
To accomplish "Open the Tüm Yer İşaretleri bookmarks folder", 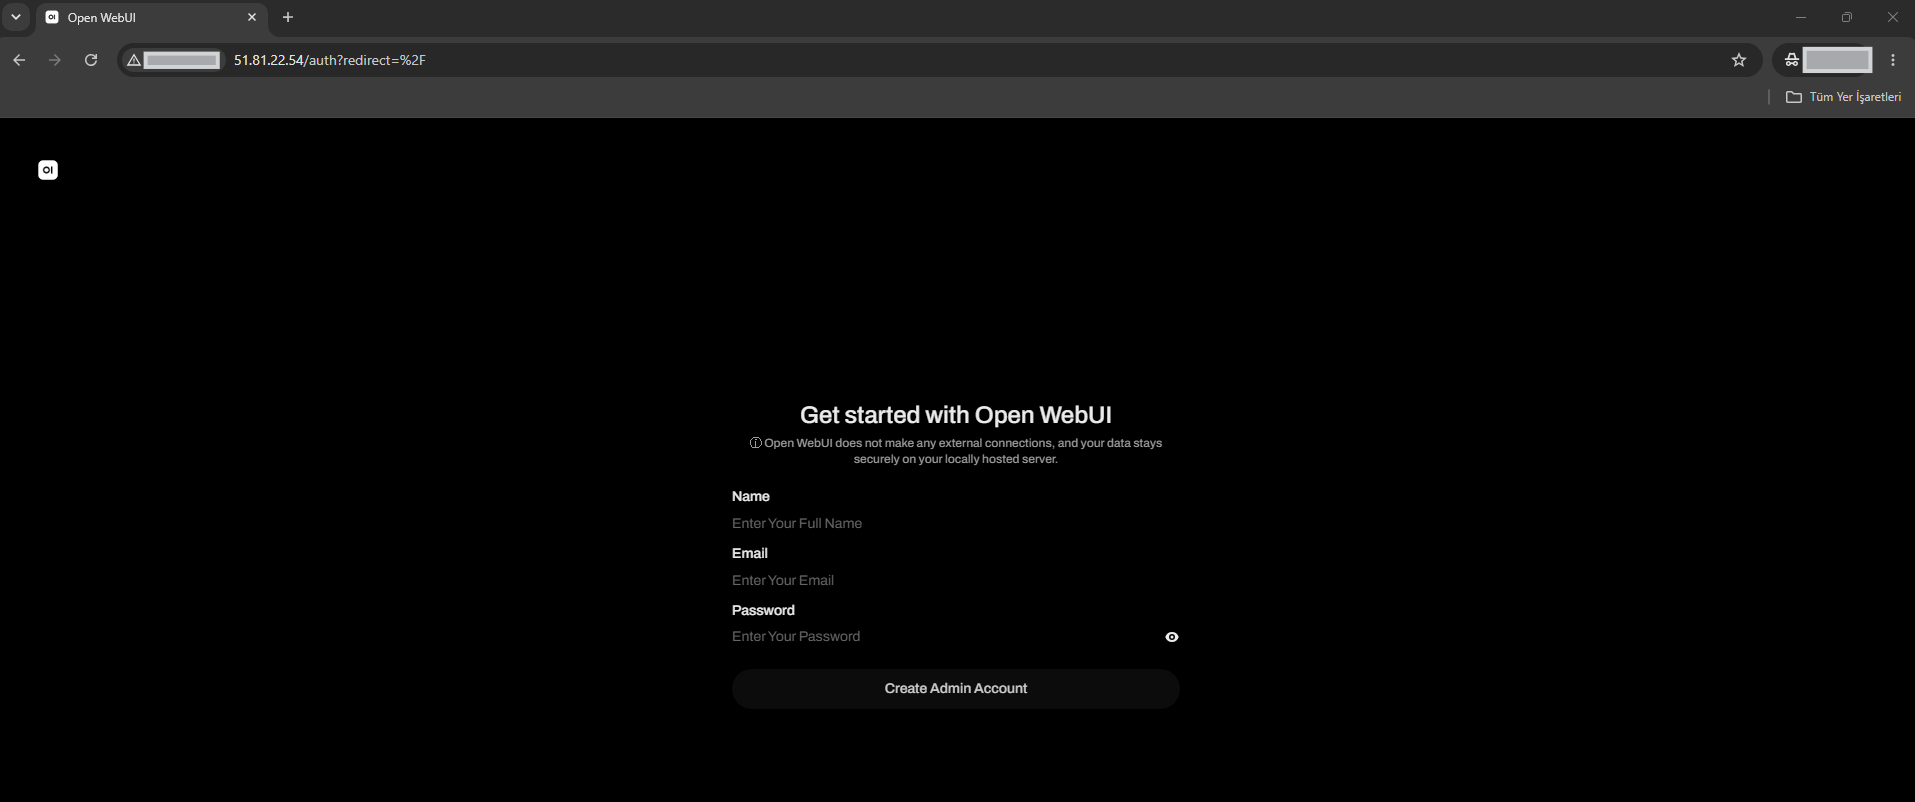I will 1844,97.
